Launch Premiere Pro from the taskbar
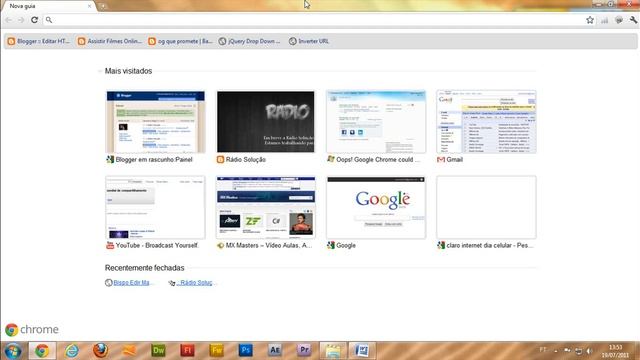640x360 pixels. click(304, 351)
